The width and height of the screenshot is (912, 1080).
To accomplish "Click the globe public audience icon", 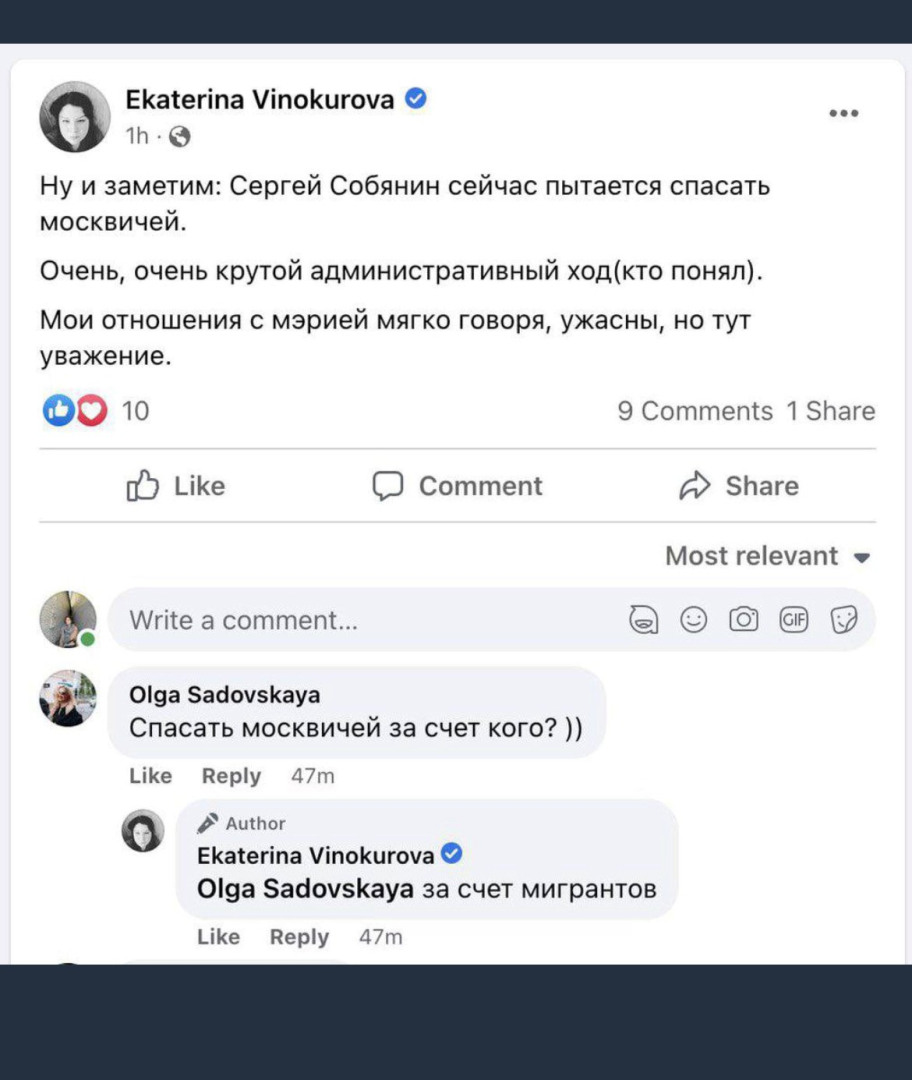I will pos(179,137).
